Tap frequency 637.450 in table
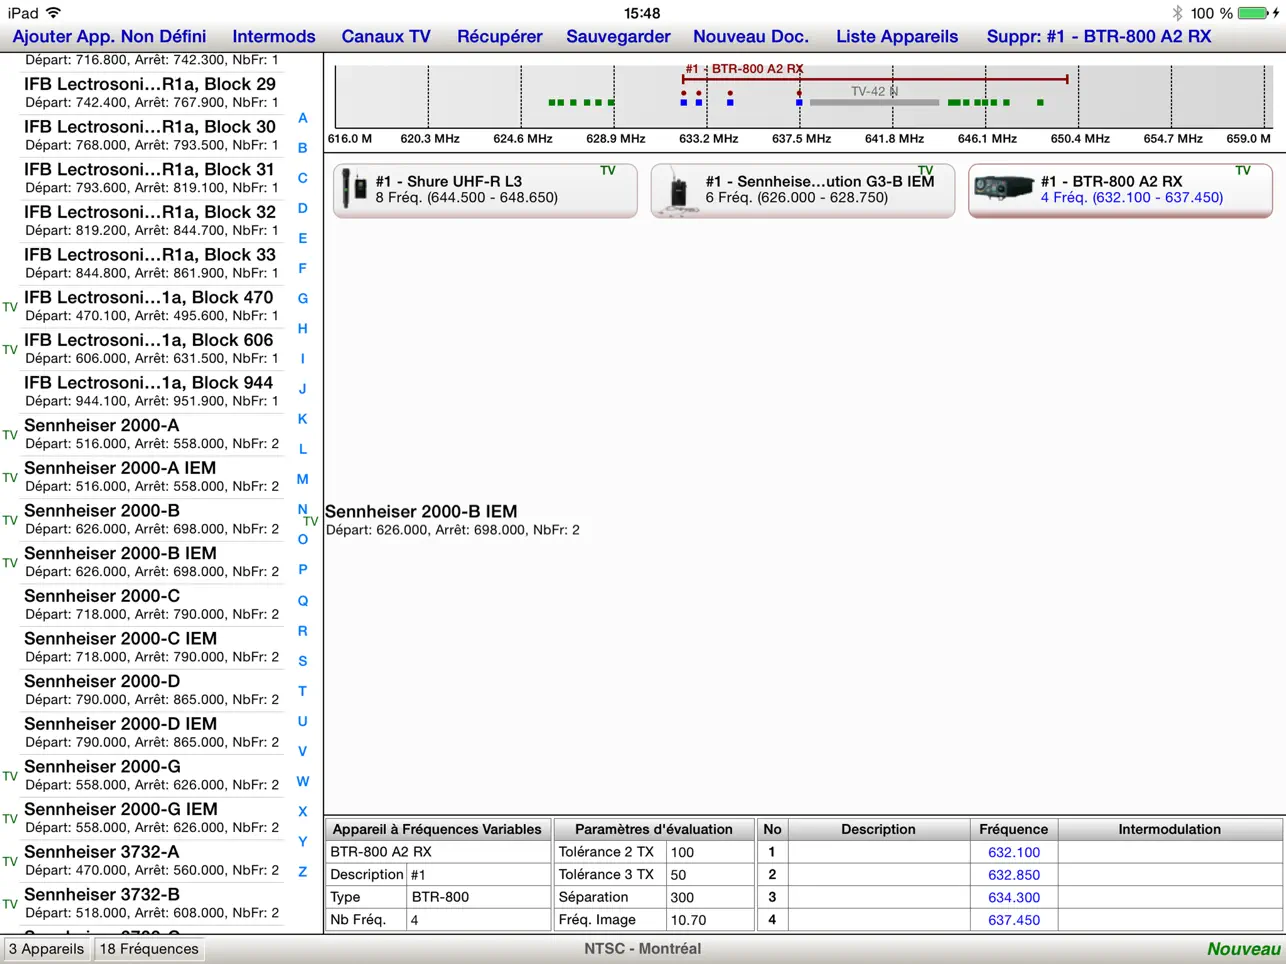 [1014, 920]
